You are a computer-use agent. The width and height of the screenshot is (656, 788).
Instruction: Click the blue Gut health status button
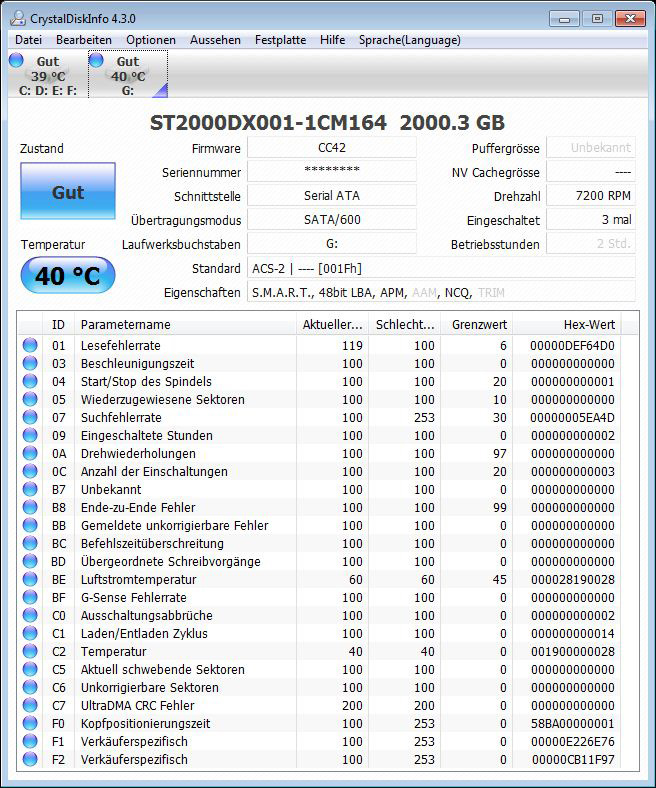68,191
